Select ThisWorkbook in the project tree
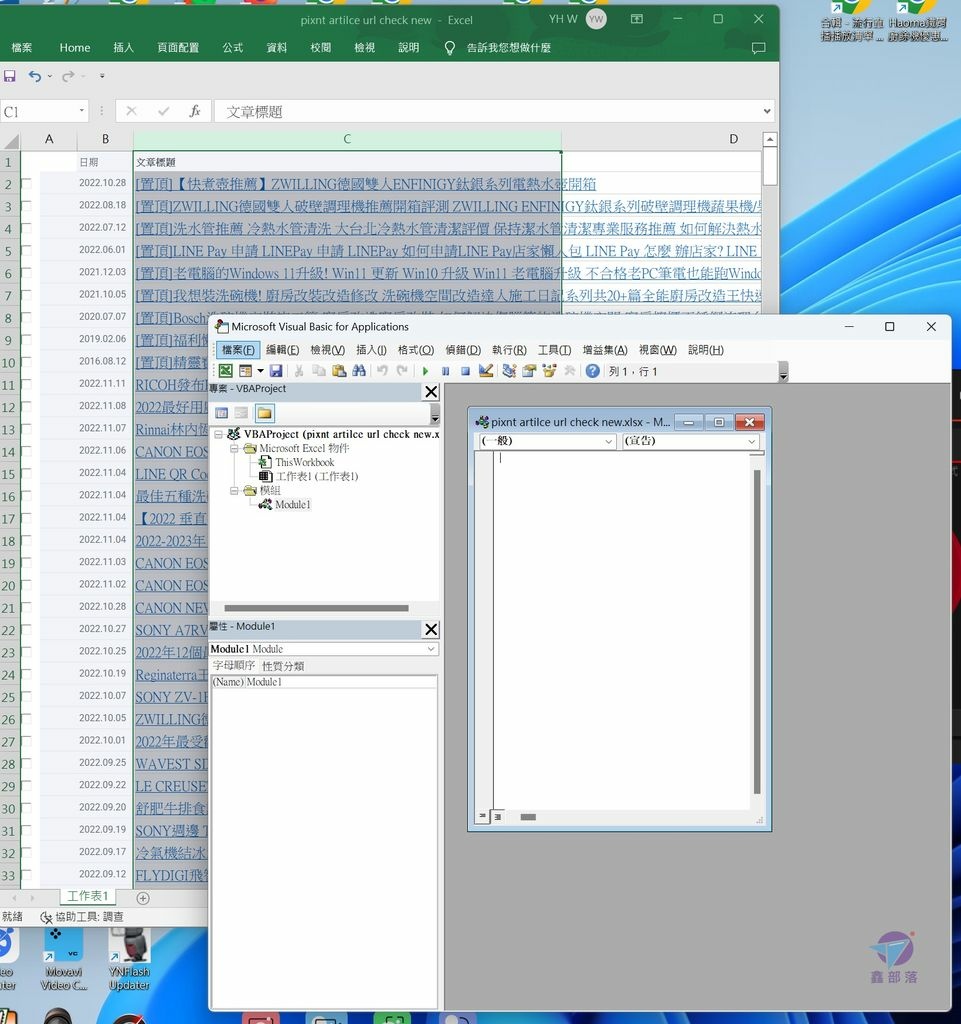Image resolution: width=961 pixels, height=1024 pixels. coord(304,462)
